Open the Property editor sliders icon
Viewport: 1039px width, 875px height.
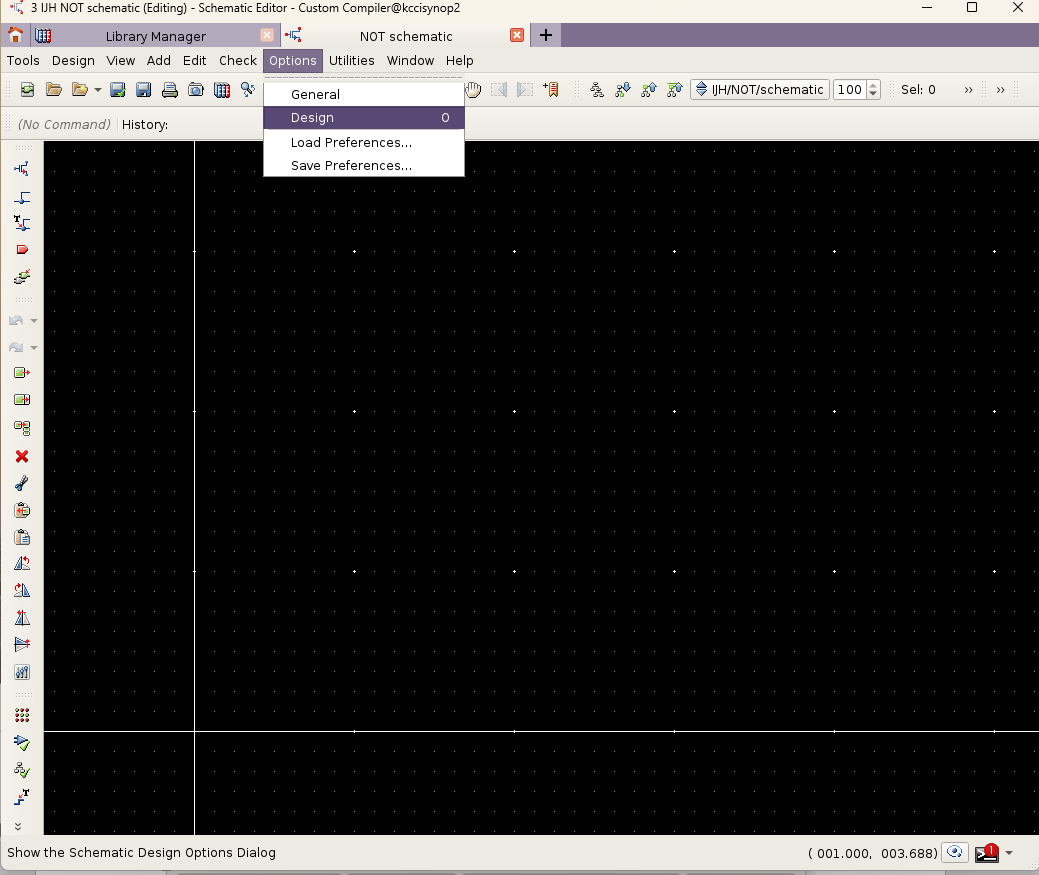[22, 672]
